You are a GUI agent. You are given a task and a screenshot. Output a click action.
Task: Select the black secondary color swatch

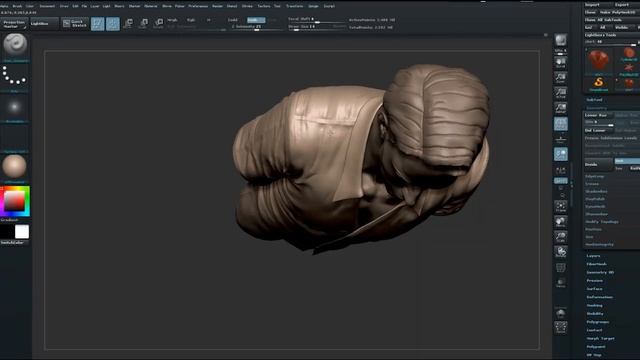[7, 231]
